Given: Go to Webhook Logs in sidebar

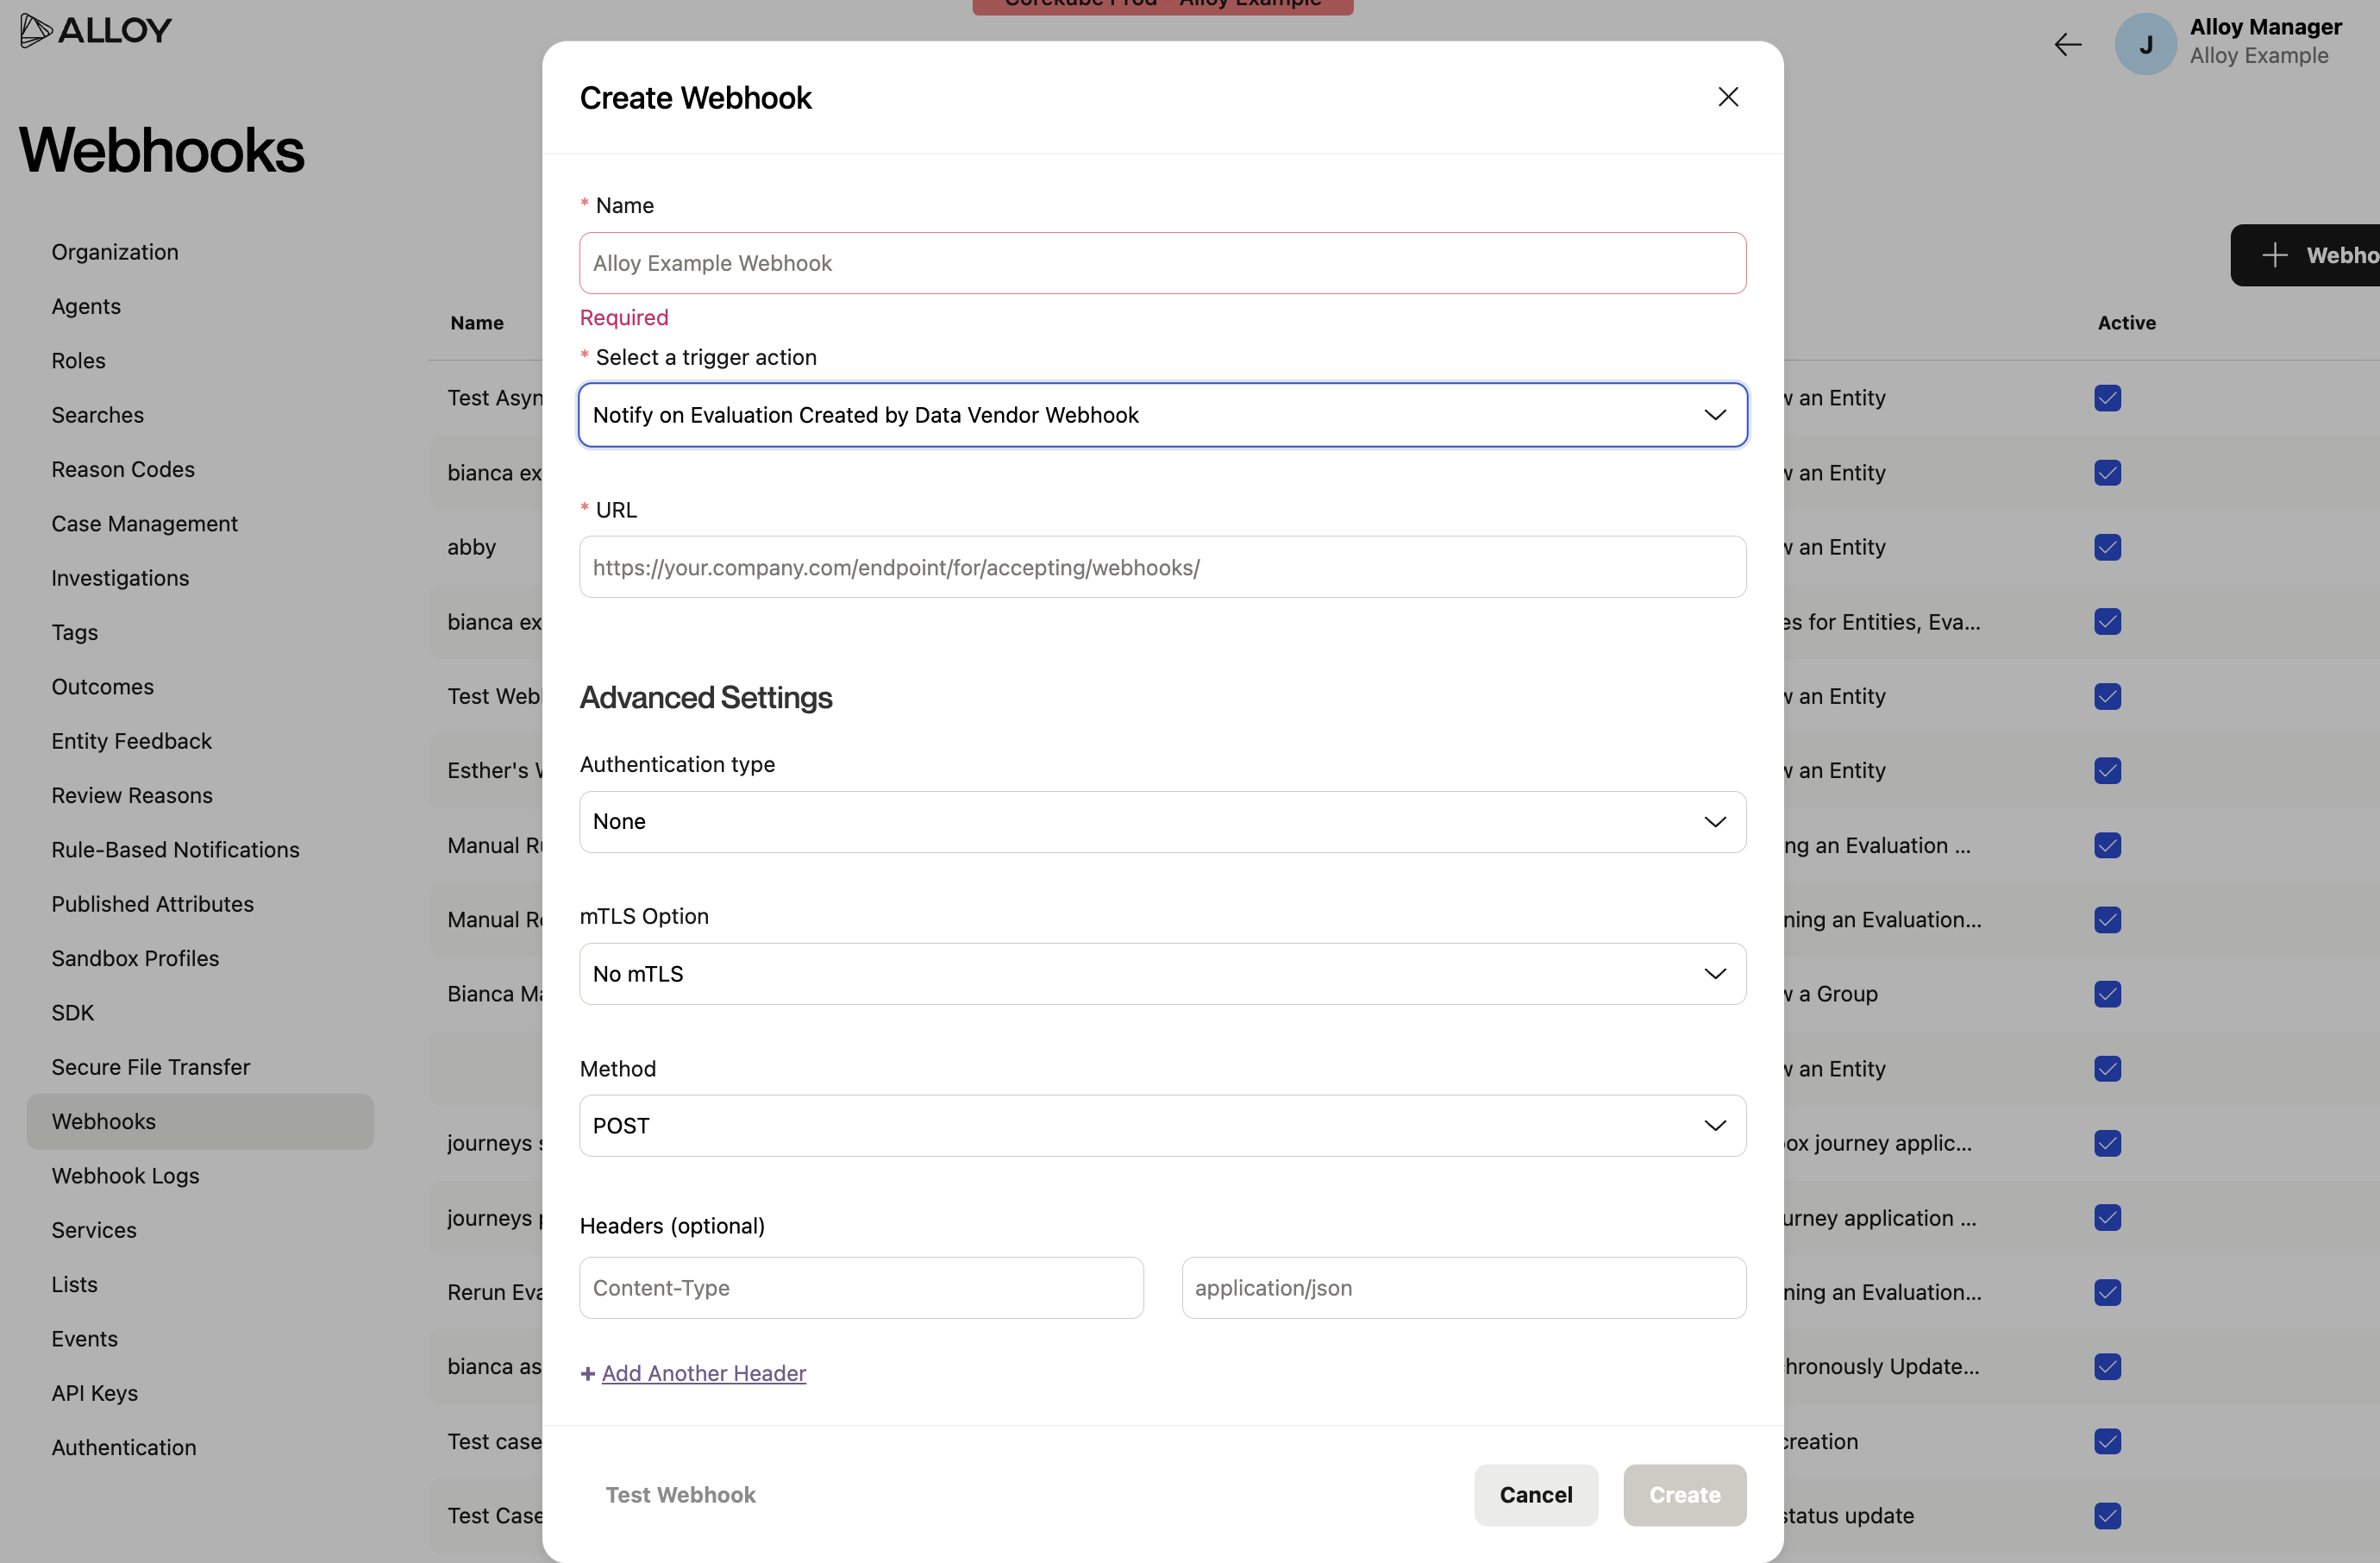Looking at the screenshot, I should 126,1176.
